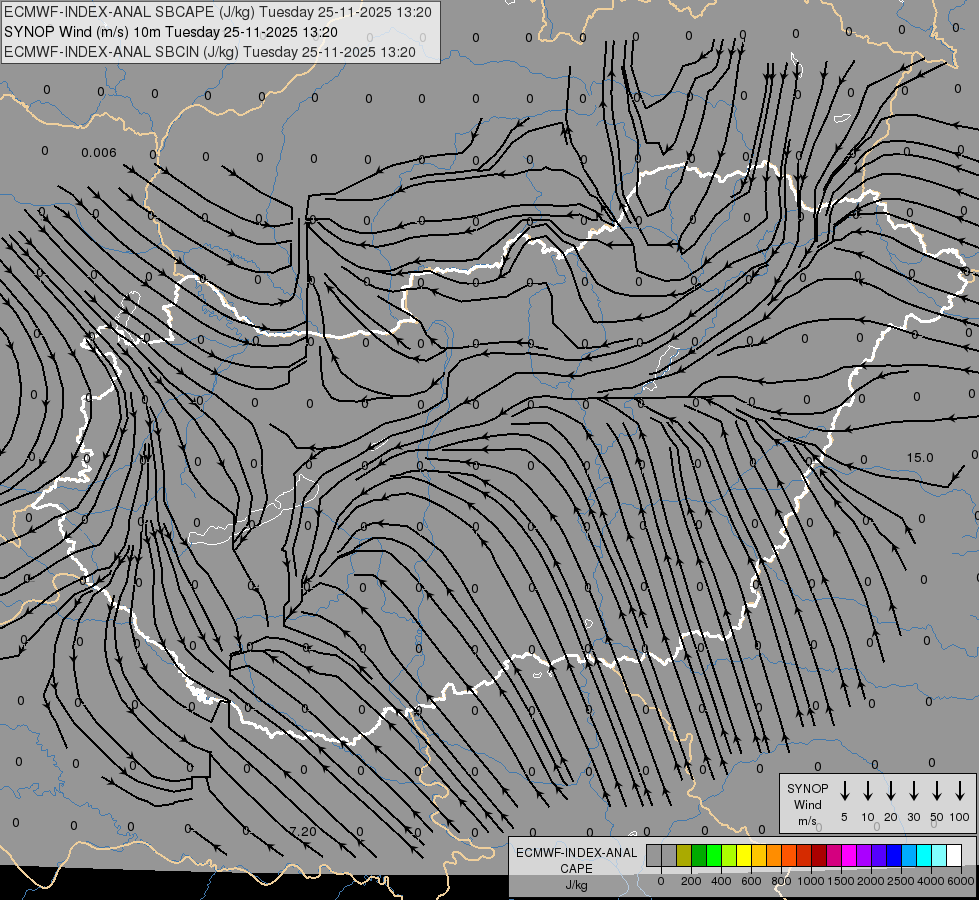The height and width of the screenshot is (900, 979).
Task: Pick the bright magenta CAPE legend swatch
Action: point(850,855)
